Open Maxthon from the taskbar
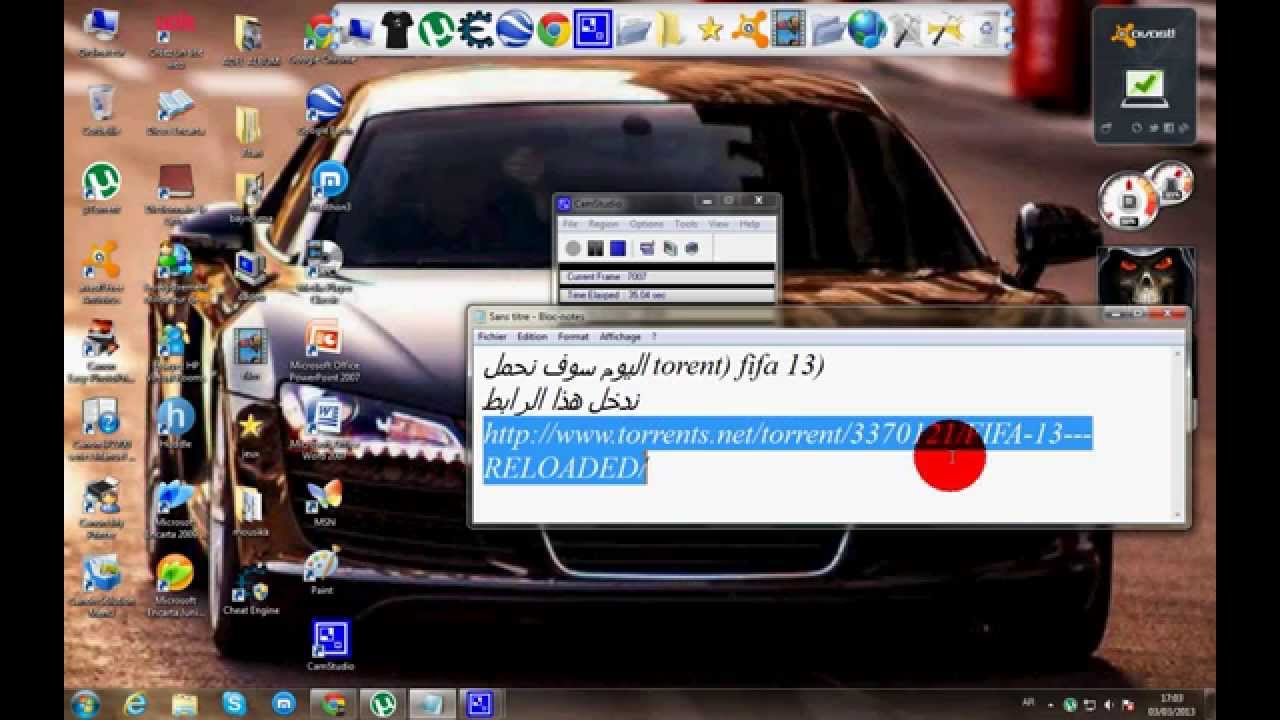This screenshot has height=720, width=1280. pyautogui.click(x=283, y=704)
